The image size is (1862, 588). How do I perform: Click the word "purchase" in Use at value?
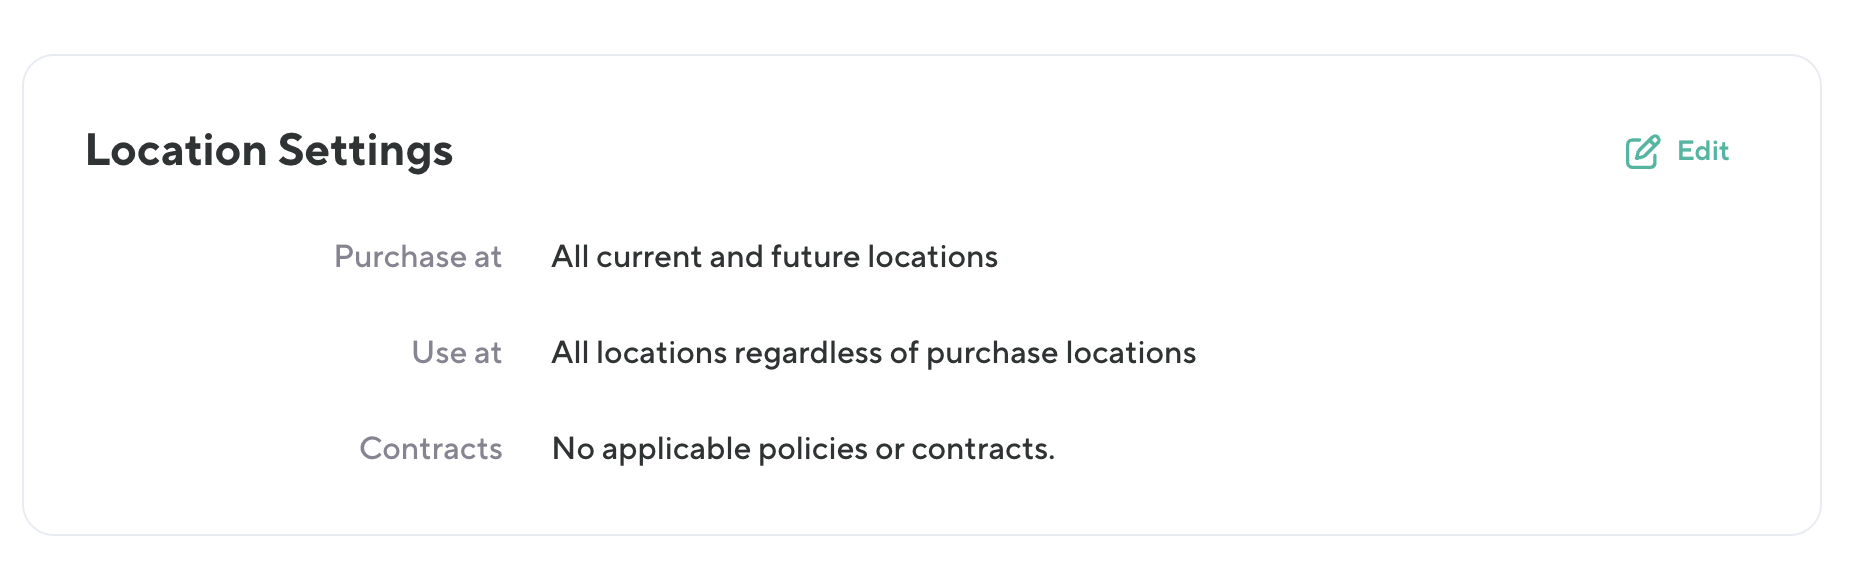coord(991,353)
